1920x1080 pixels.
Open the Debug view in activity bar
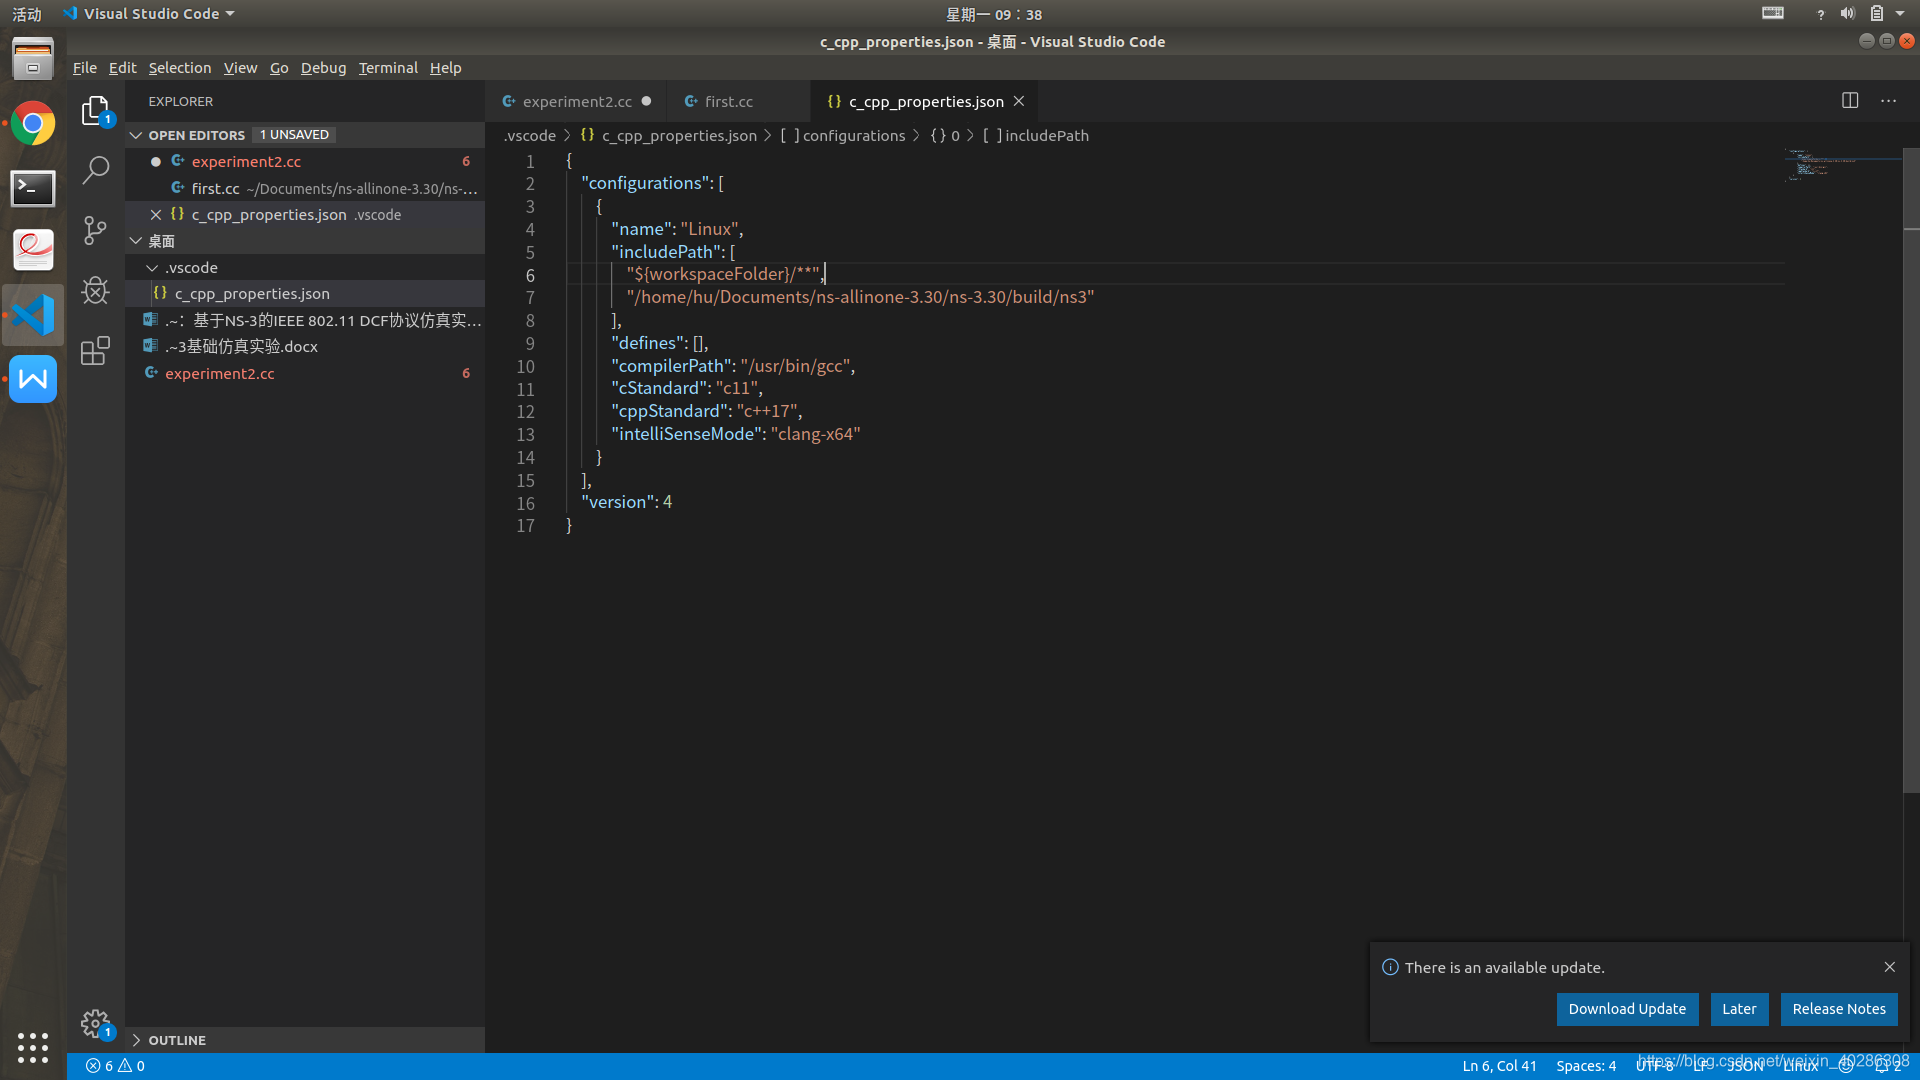pyautogui.click(x=95, y=291)
